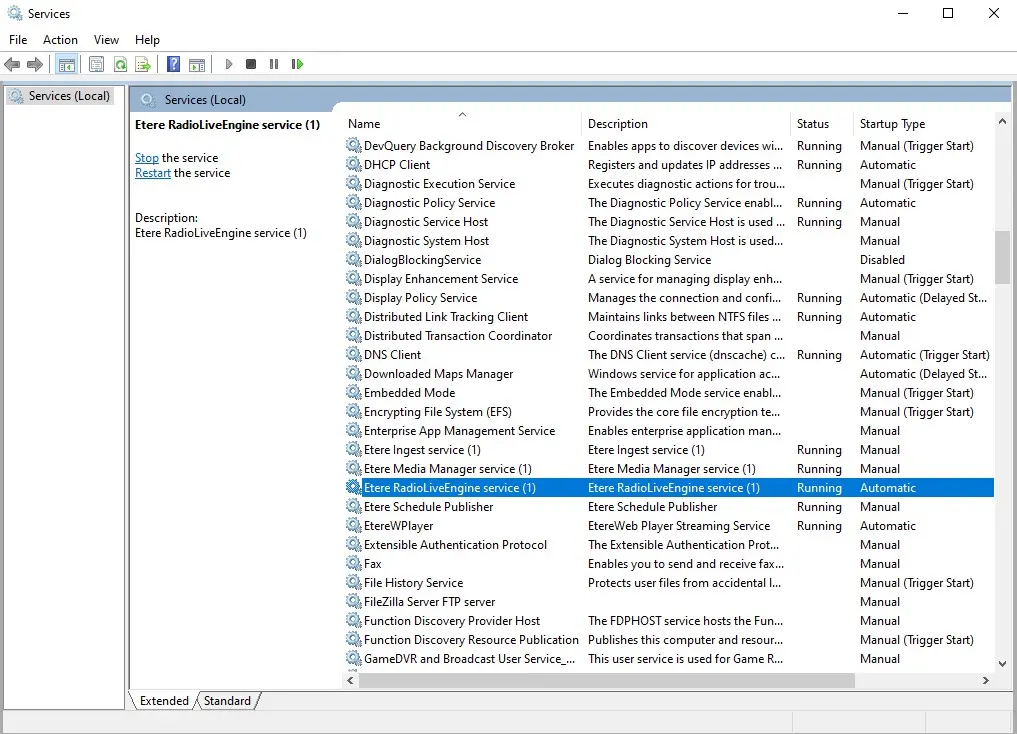The width and height of the screenshot is (1017, 734).
Task: Open Help via blue question icon
Action: (x=173, y=65)
